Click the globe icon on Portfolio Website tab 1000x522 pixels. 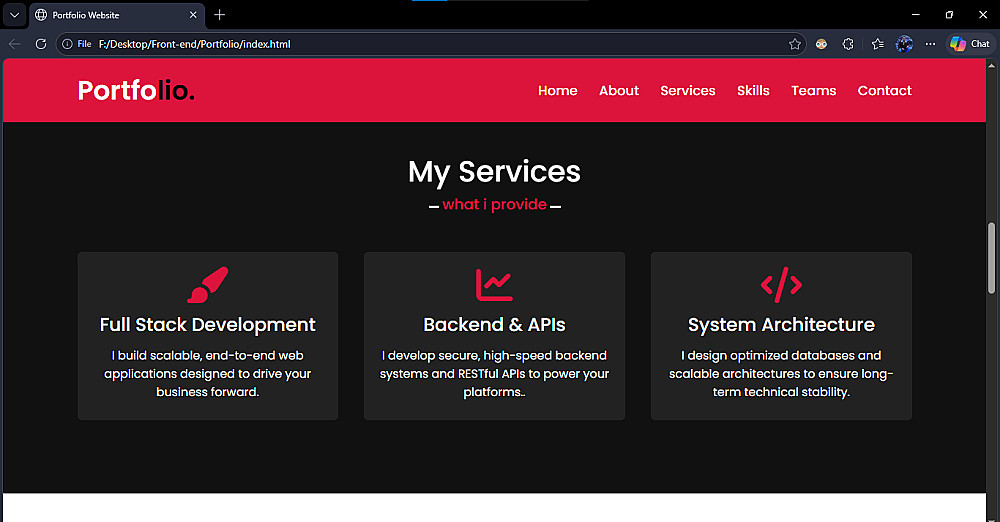tap(41, 15)
